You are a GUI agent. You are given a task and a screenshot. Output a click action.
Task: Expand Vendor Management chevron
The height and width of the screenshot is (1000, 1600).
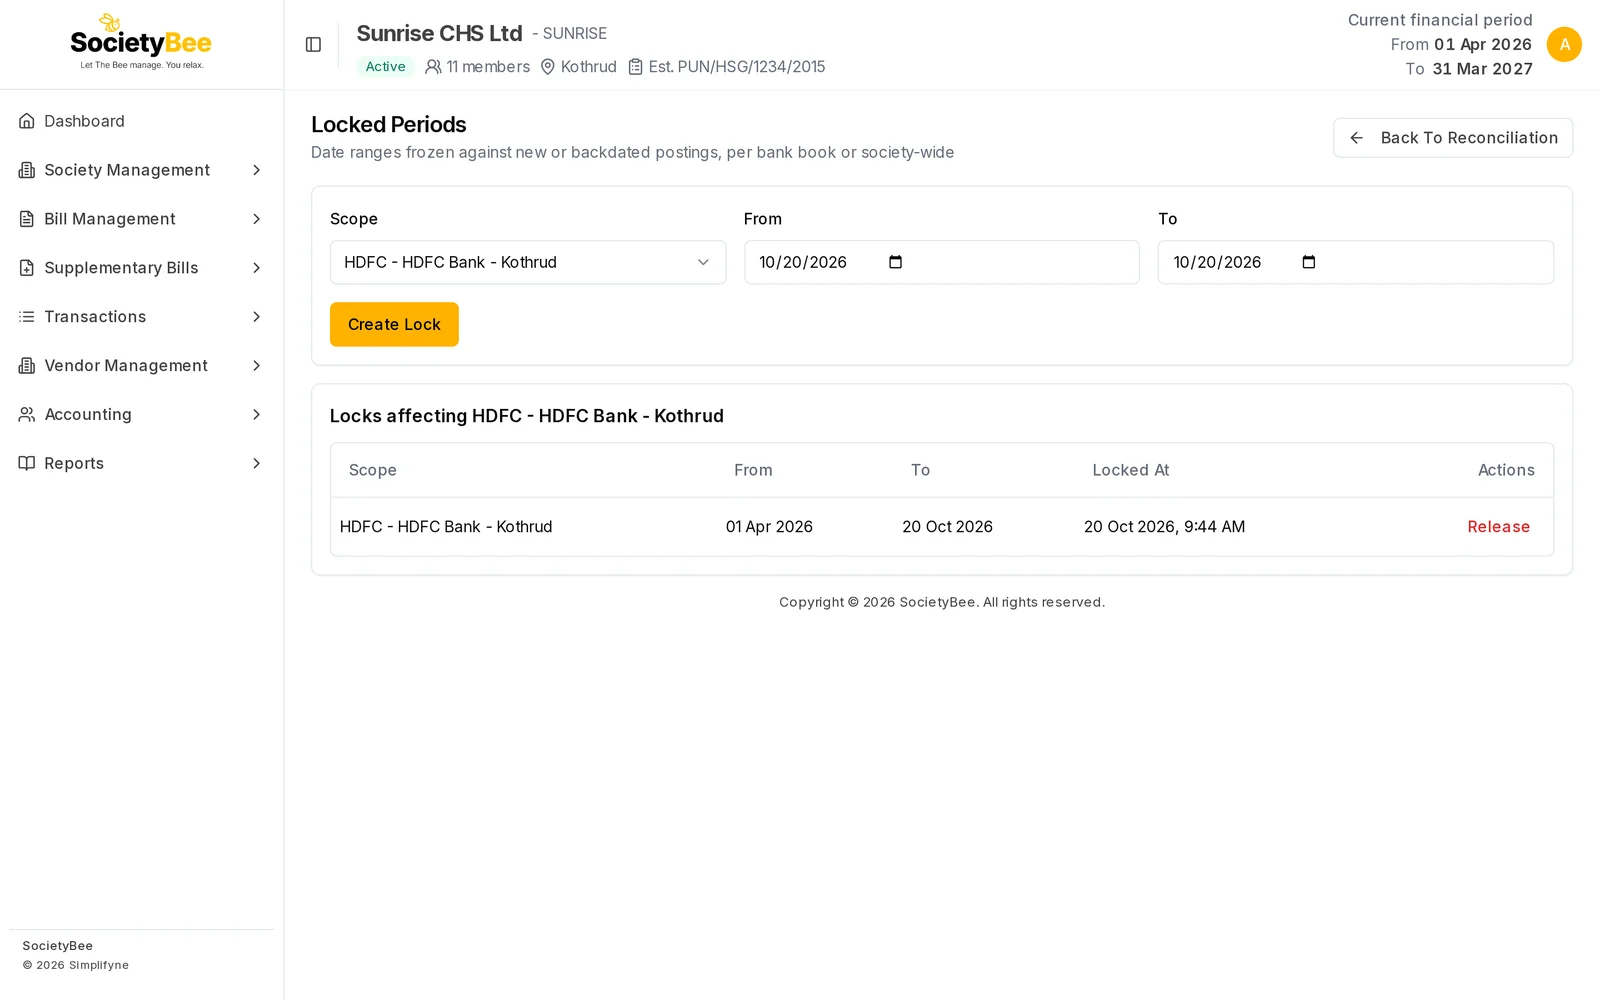click(256, 366)
